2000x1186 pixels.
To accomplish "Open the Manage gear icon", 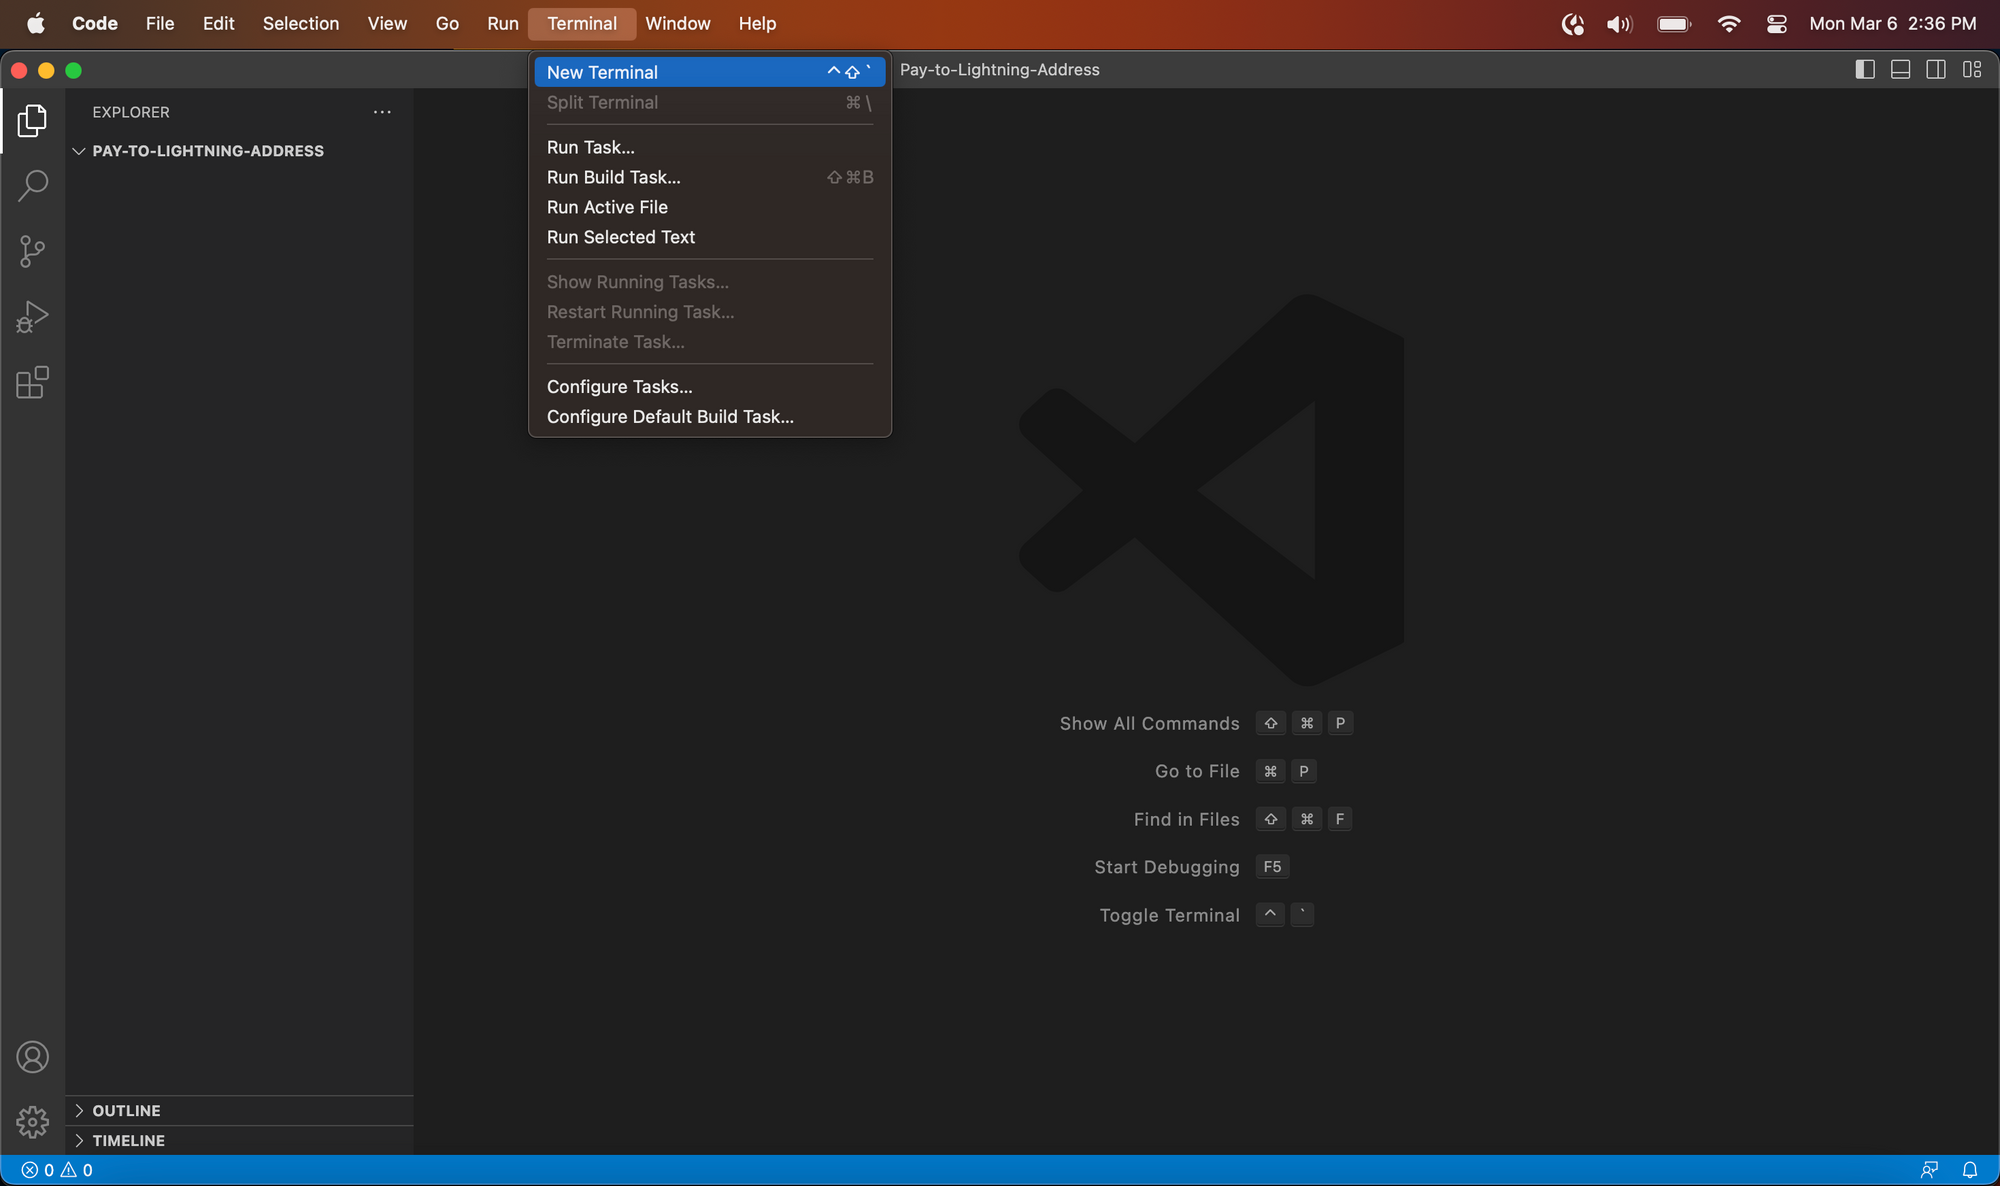I will click(32, 1122).
